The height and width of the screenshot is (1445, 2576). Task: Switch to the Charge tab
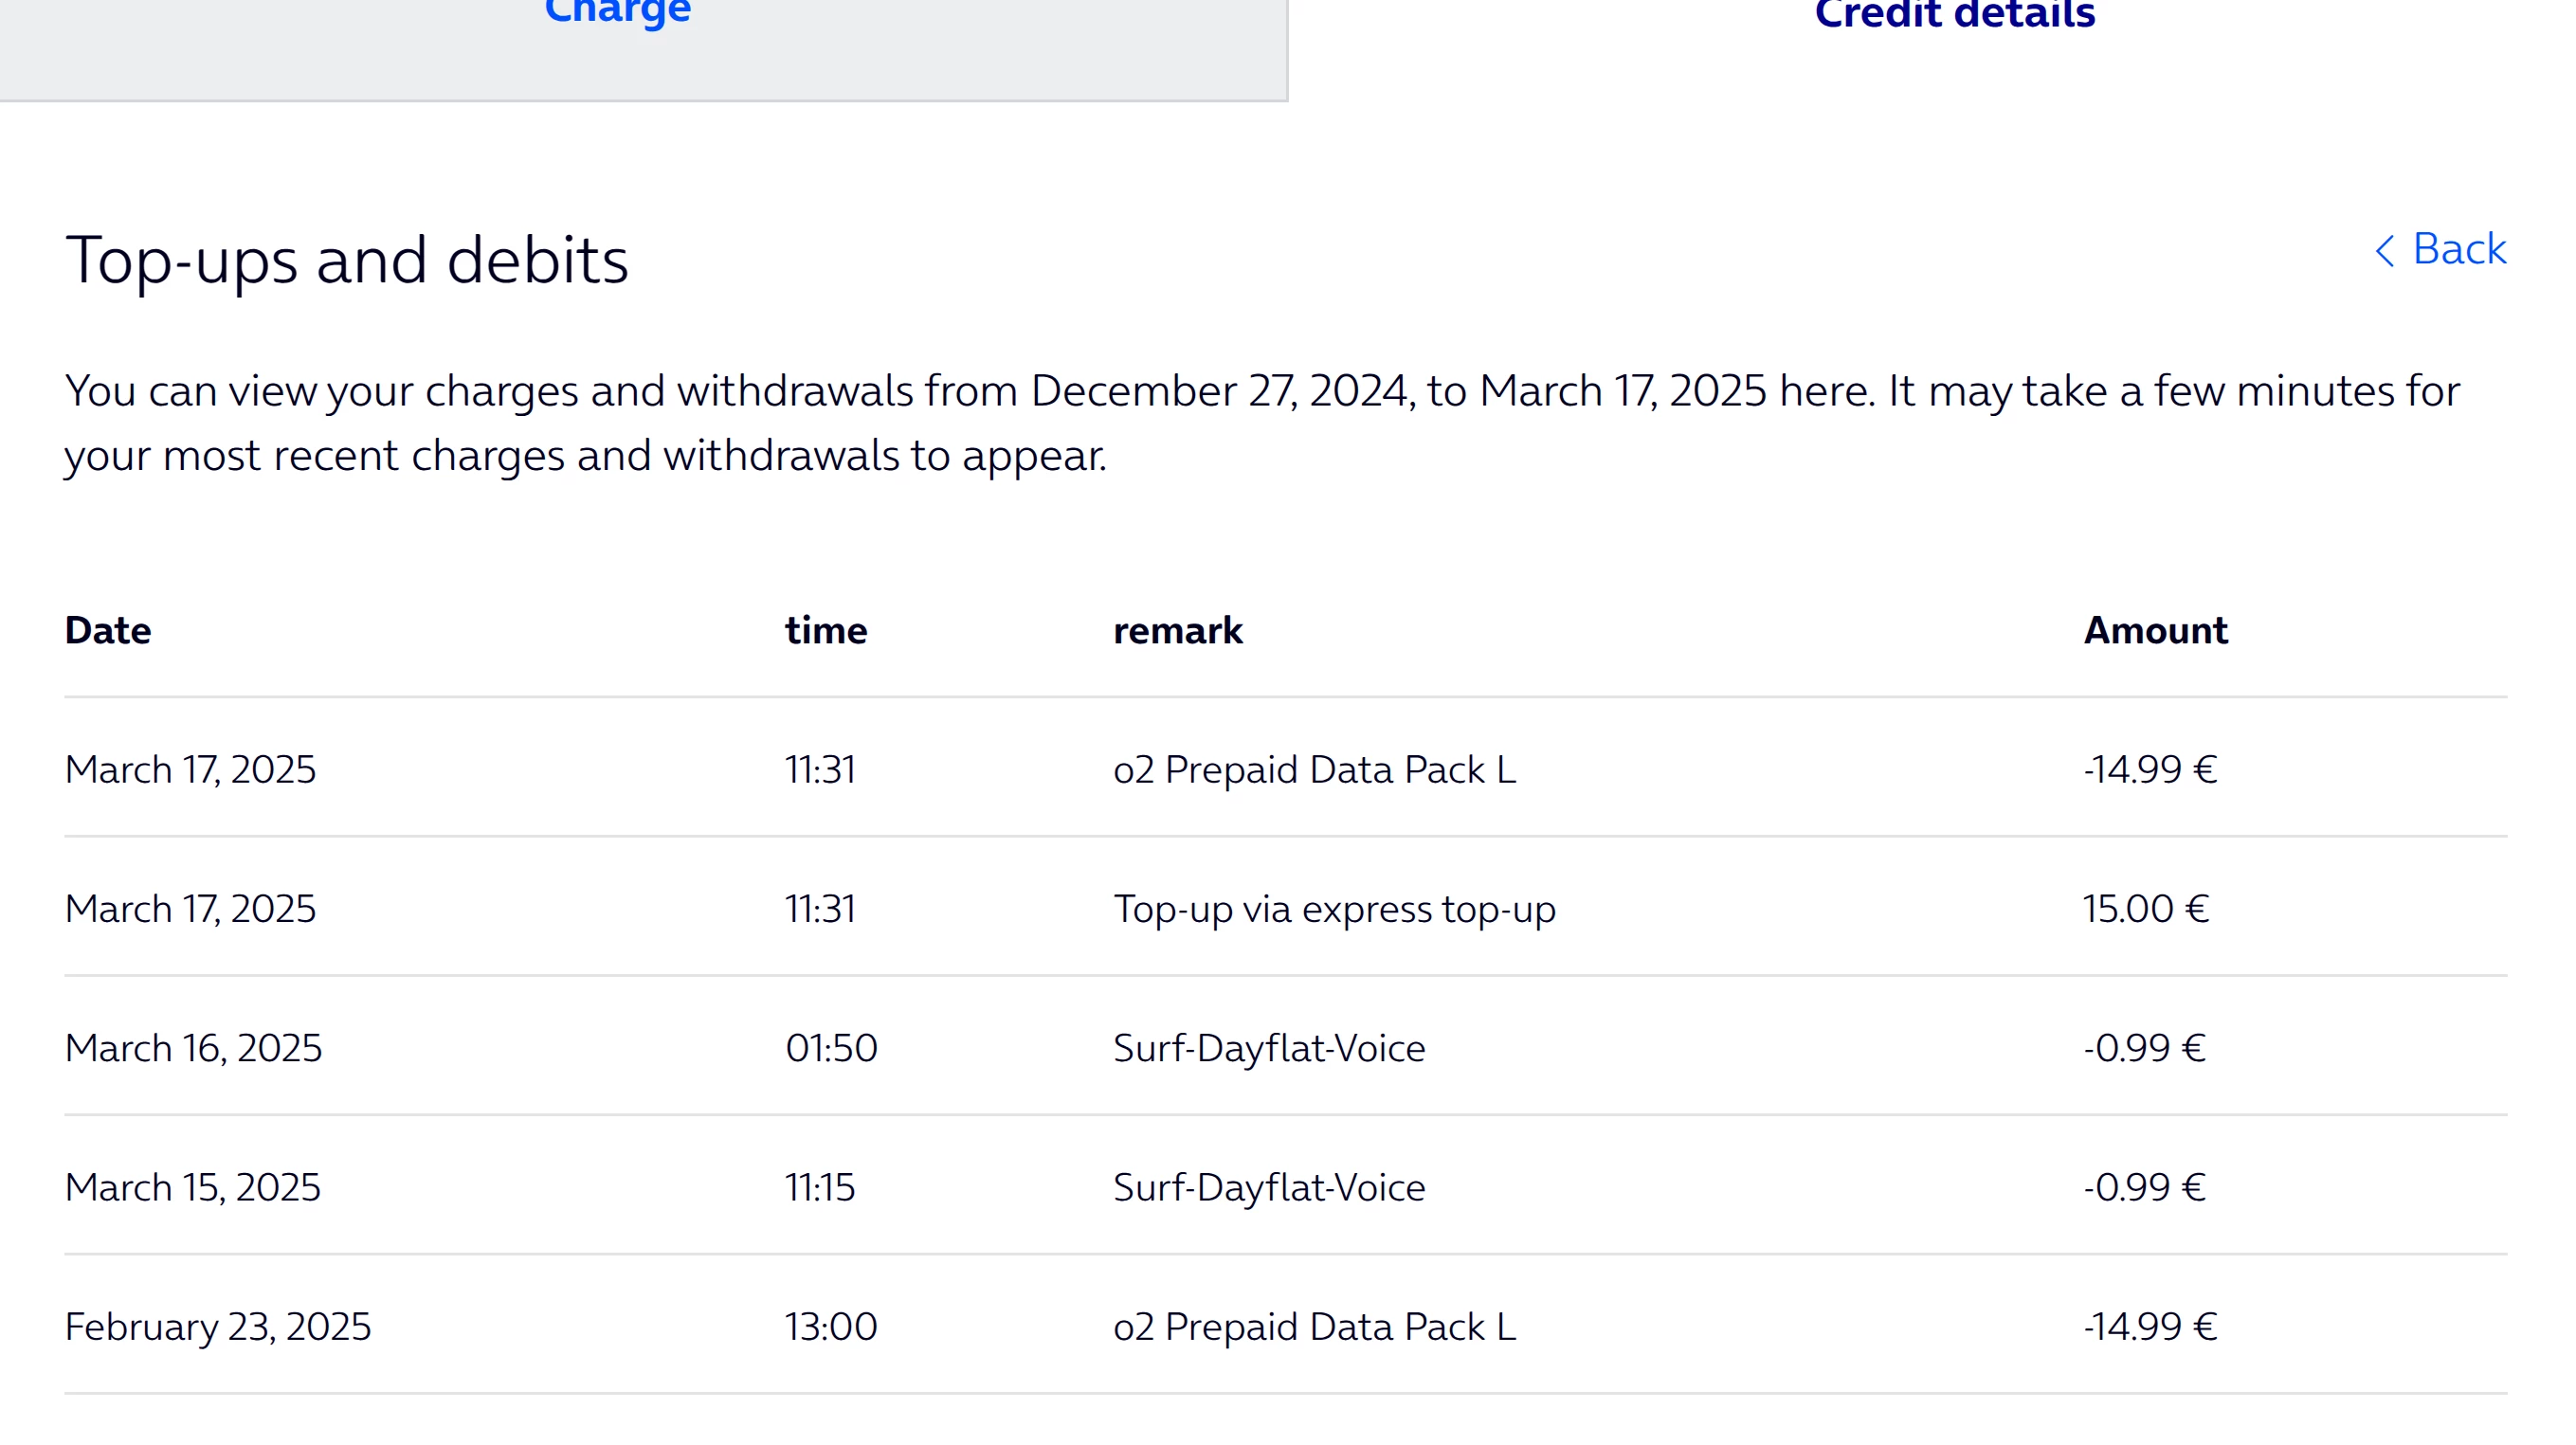coord(618,14)
